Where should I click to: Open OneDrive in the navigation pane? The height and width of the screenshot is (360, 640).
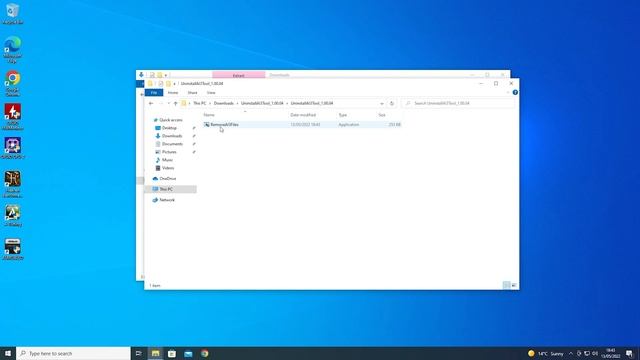click(168, 179)
